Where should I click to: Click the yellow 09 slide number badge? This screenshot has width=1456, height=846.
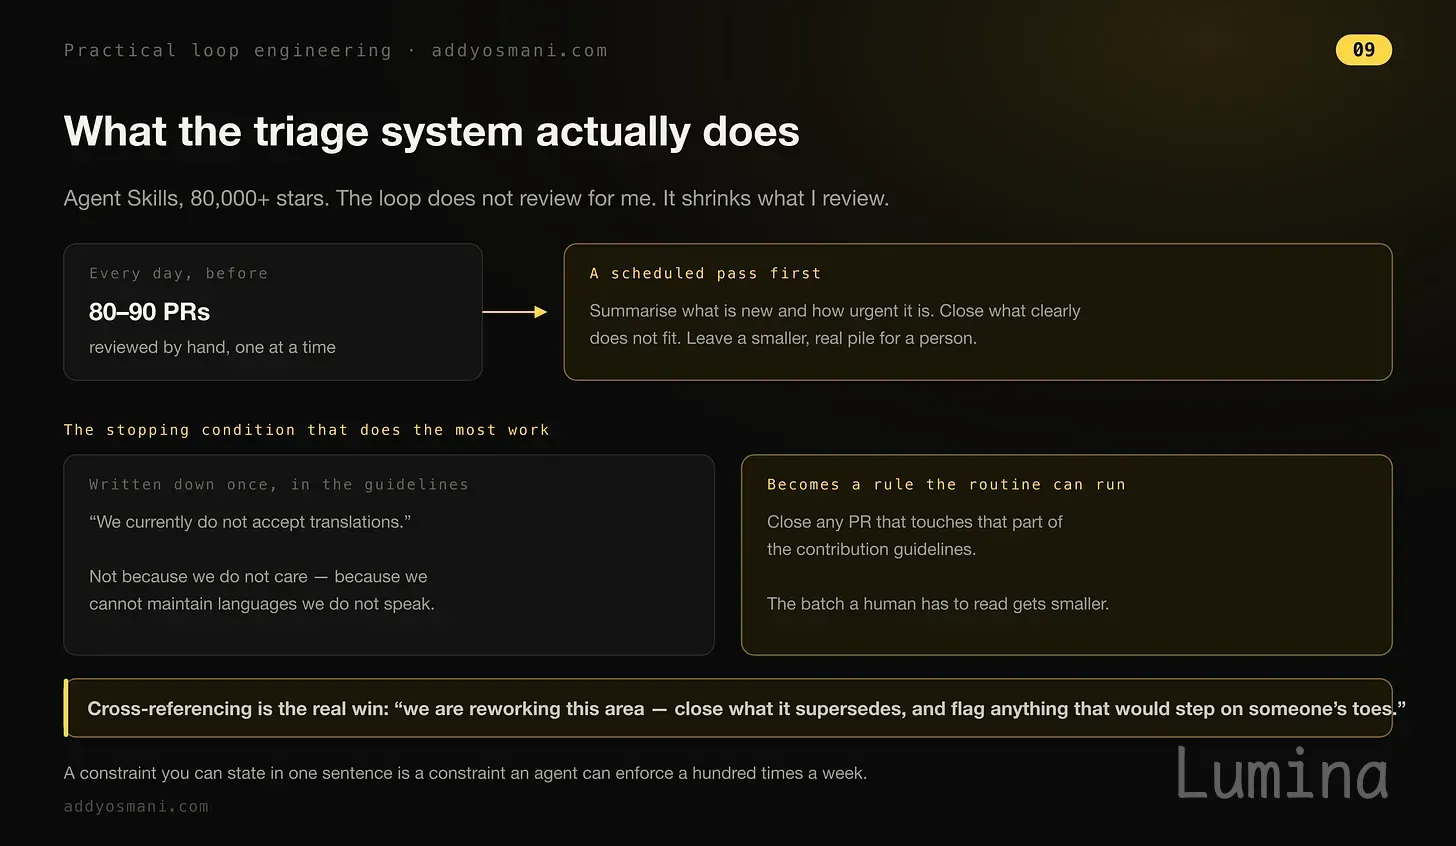click(1363, 50)
